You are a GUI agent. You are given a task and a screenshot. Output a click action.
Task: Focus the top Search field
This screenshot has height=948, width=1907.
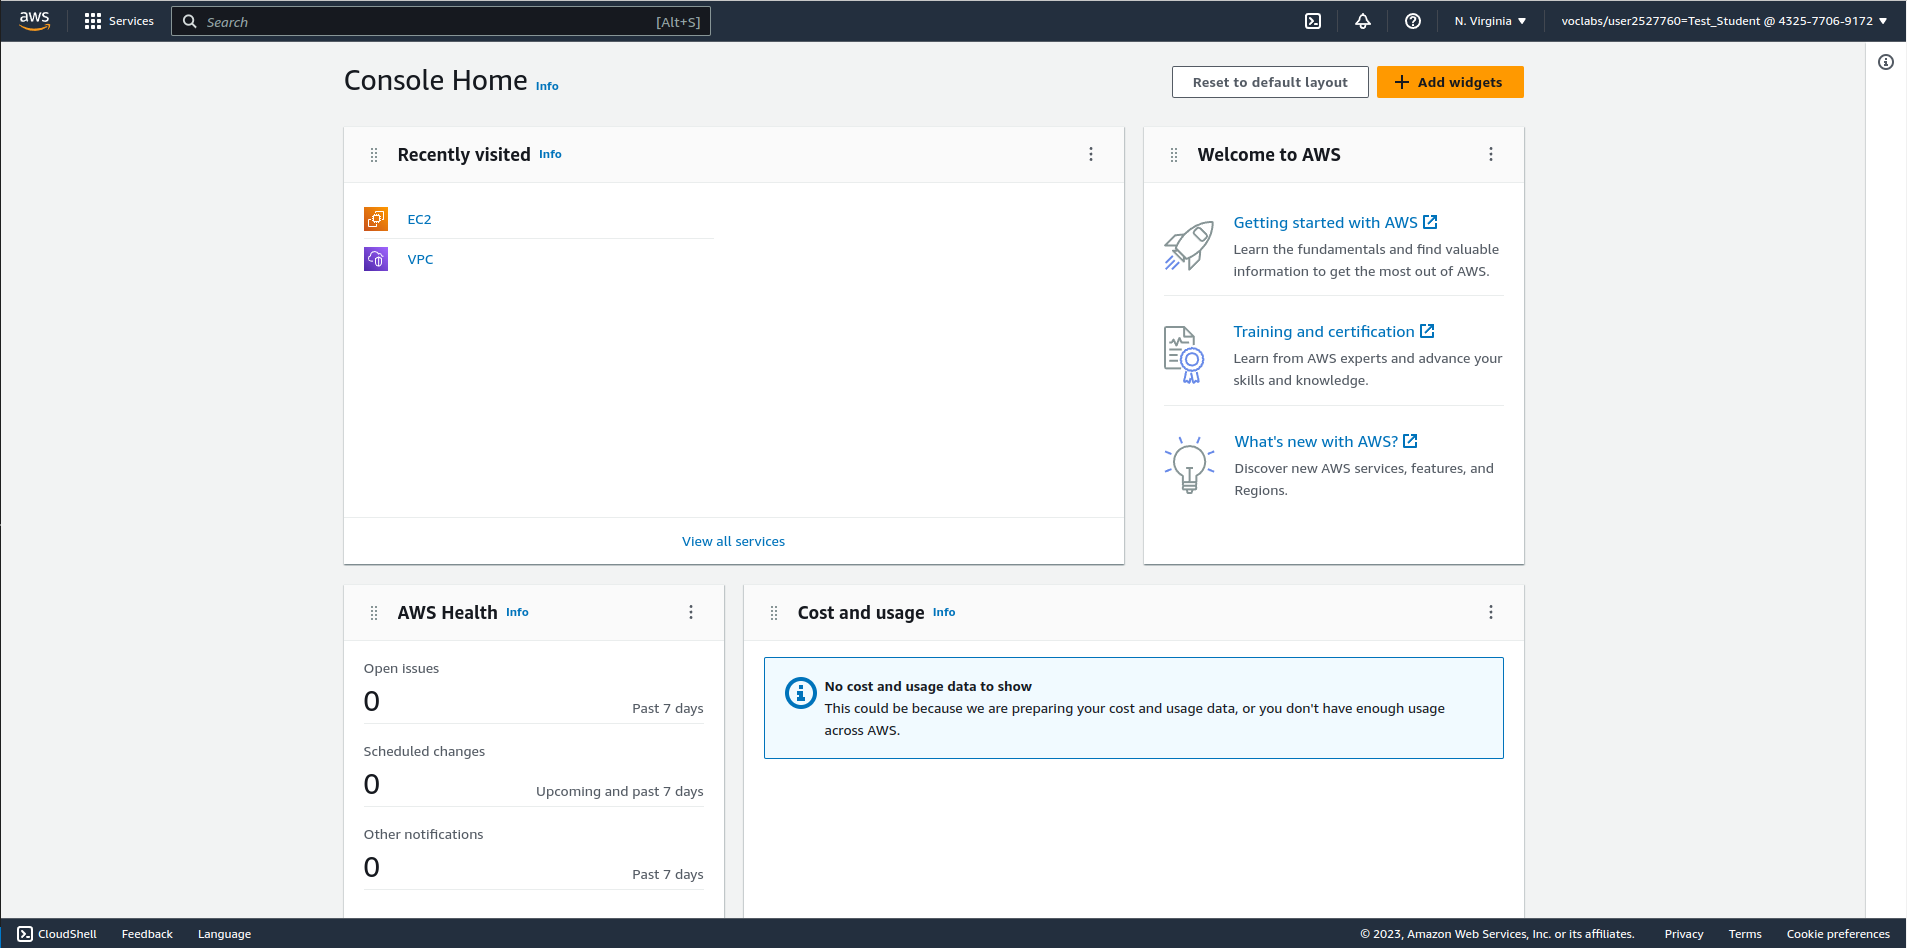coord(441,21)
